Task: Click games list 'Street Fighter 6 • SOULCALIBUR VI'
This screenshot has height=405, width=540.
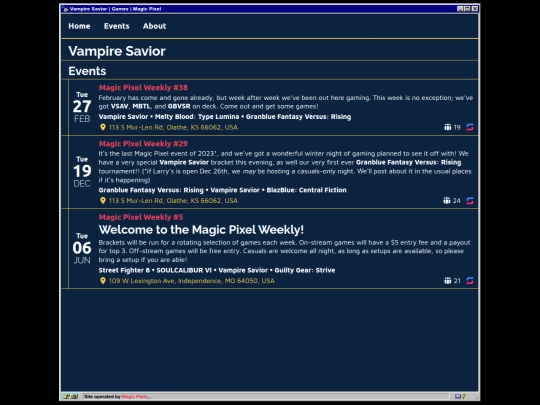Action: (x=217, y=270)
